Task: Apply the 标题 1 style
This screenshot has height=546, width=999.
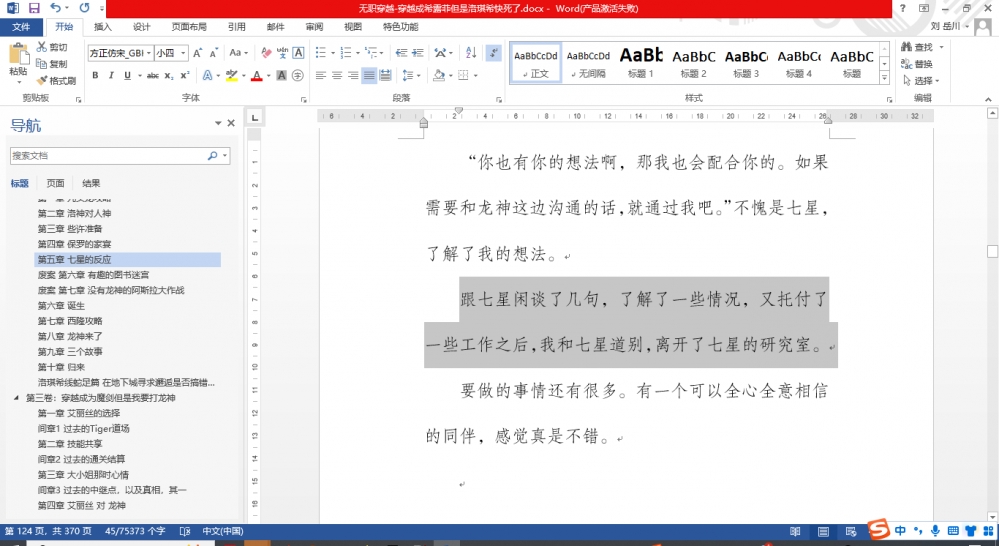Action: tap(641, 62)
